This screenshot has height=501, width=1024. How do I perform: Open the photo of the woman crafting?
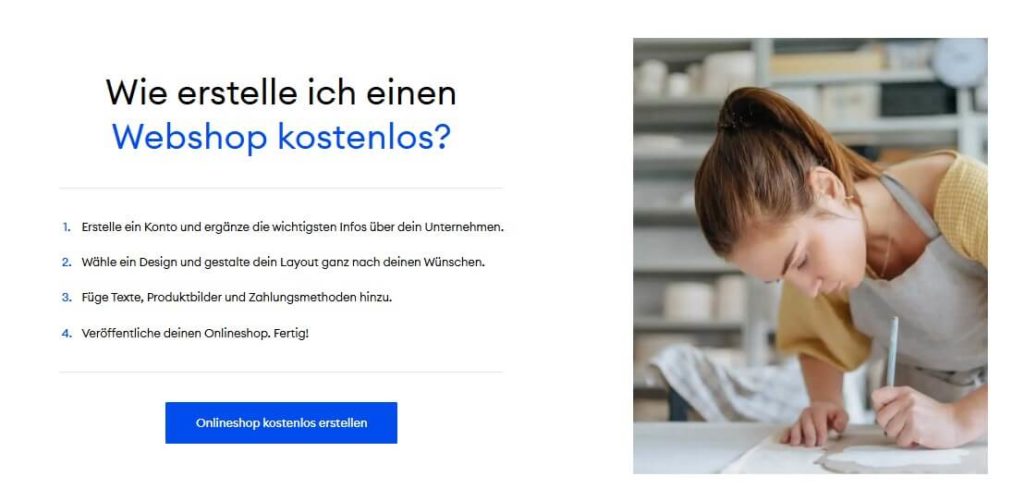[810, 256]
